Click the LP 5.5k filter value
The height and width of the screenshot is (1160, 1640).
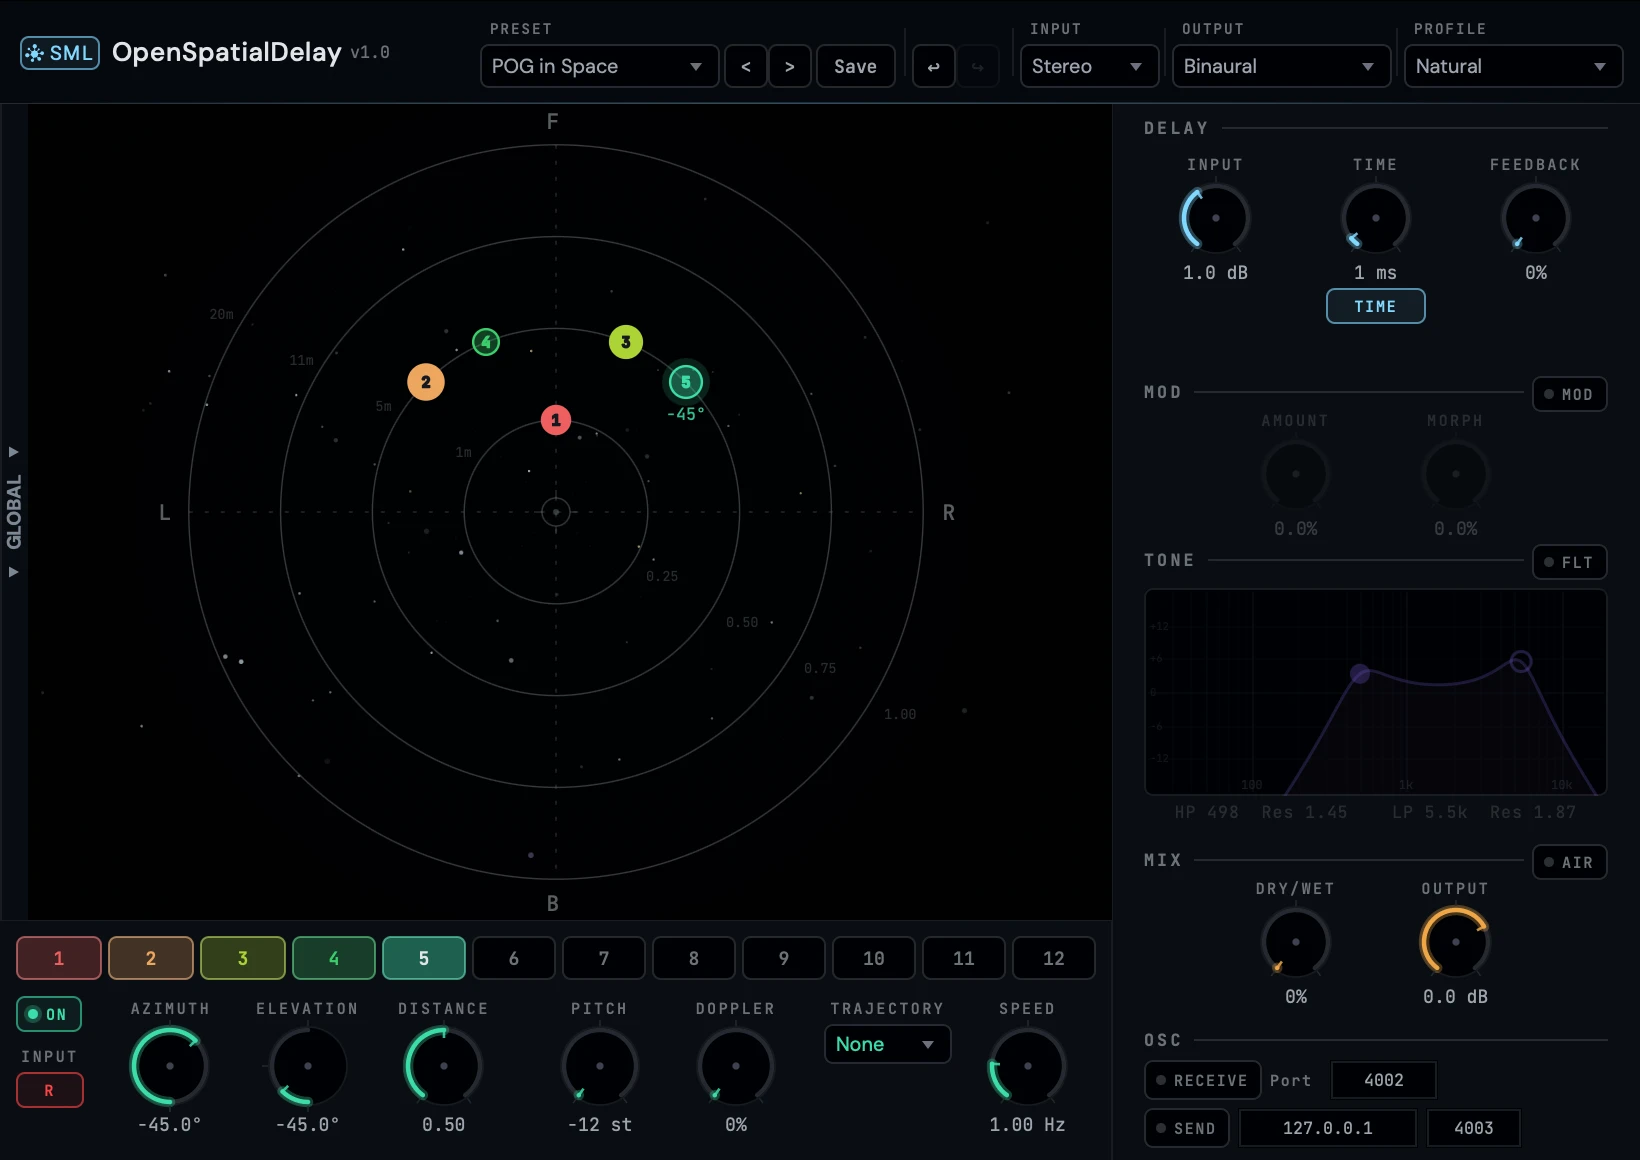(1430, 812)
